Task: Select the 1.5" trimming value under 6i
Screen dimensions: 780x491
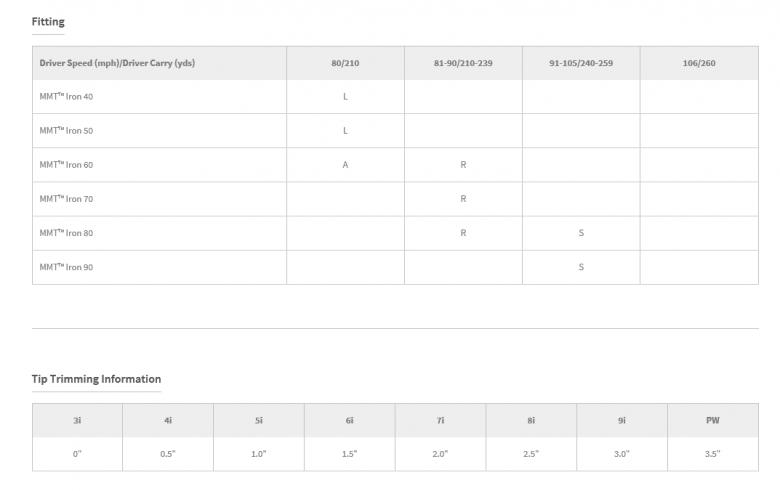Action: click(x=349, y=454)
